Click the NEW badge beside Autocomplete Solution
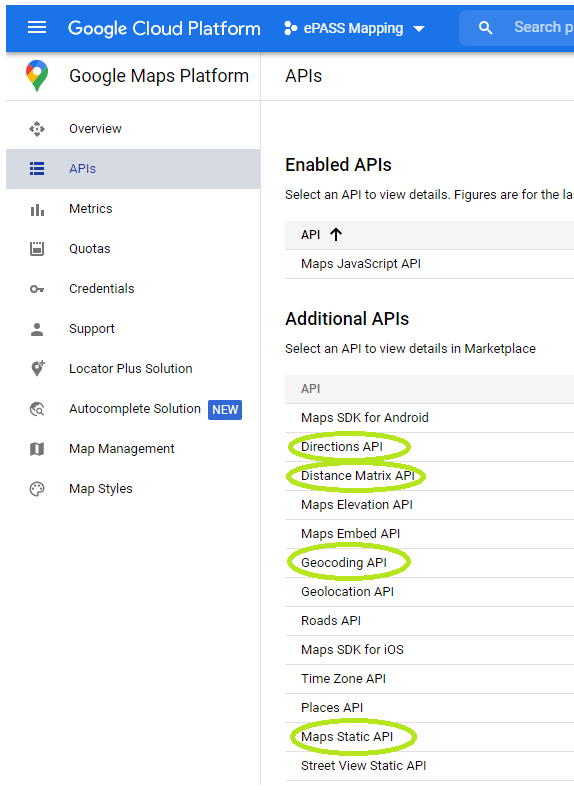 (x=225, y=410)
